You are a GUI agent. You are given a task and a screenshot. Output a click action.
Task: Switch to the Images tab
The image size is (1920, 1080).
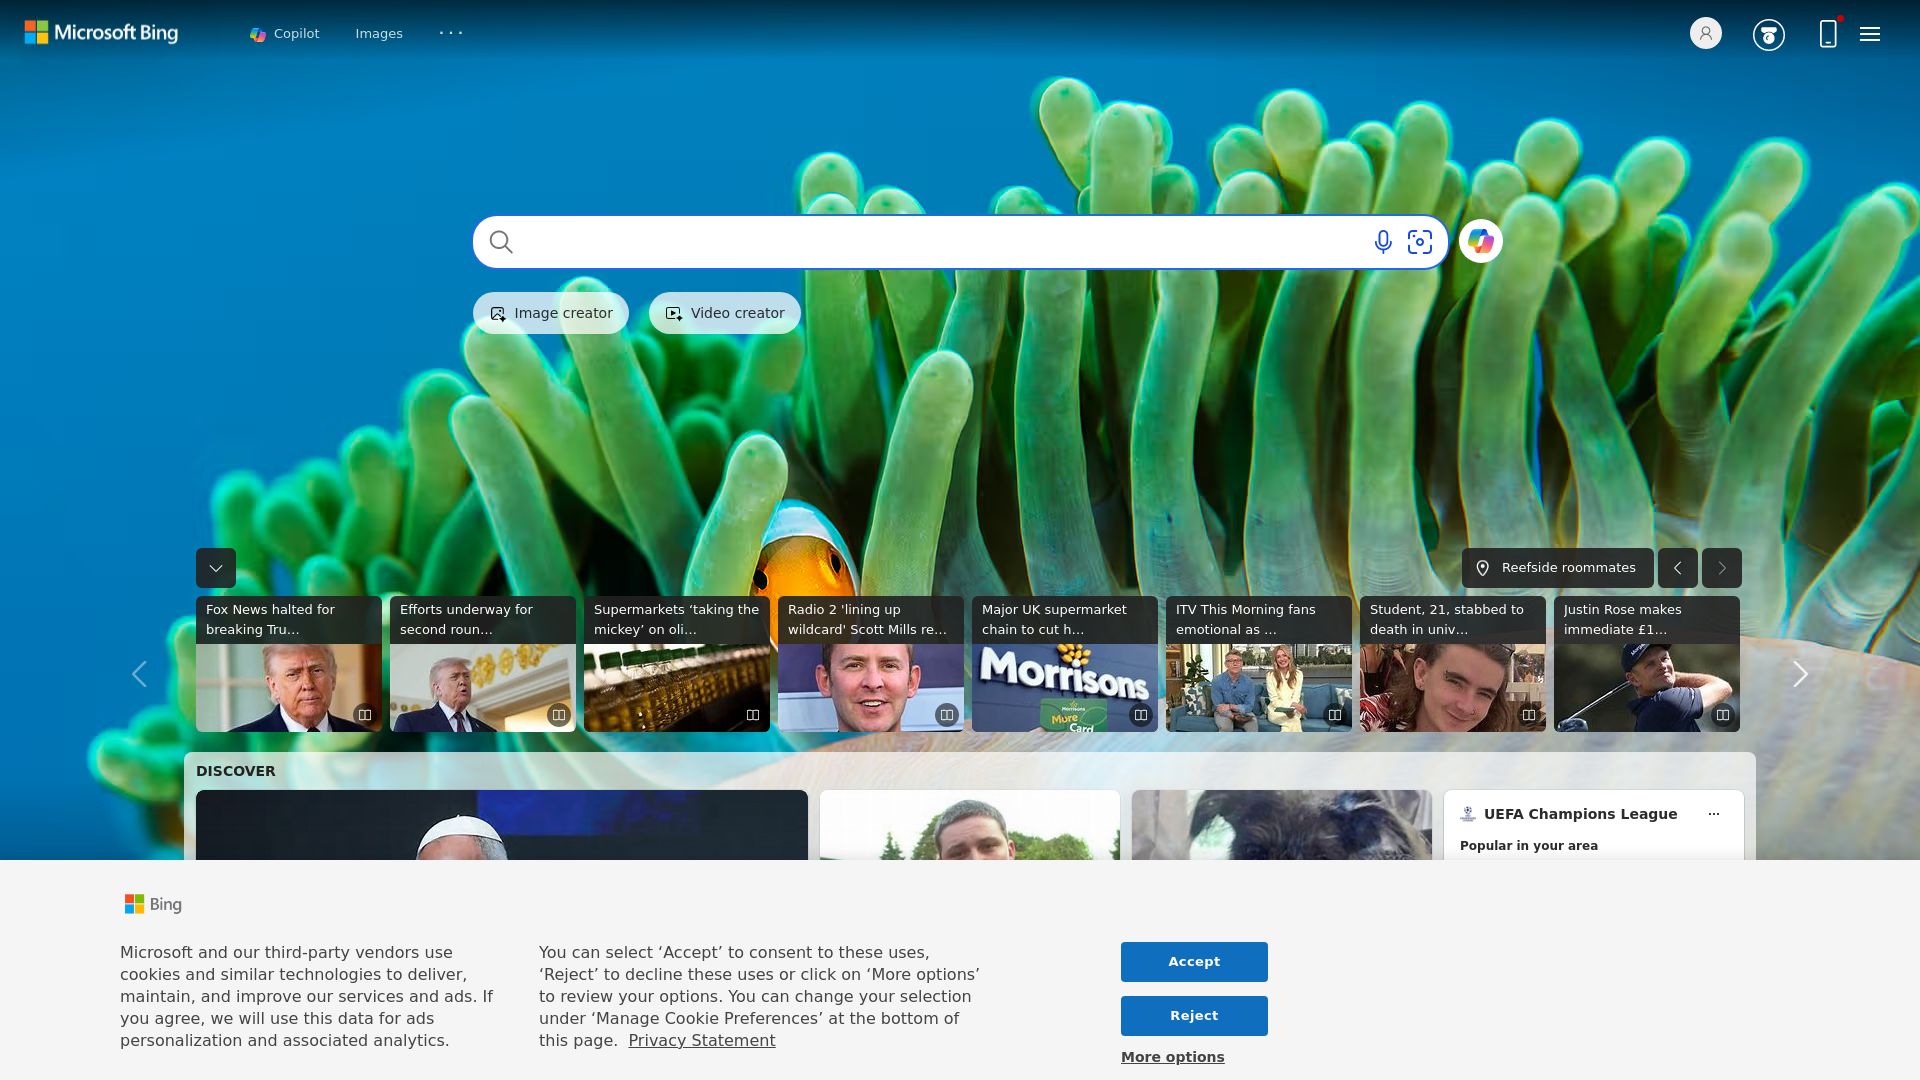click(379, 33)
